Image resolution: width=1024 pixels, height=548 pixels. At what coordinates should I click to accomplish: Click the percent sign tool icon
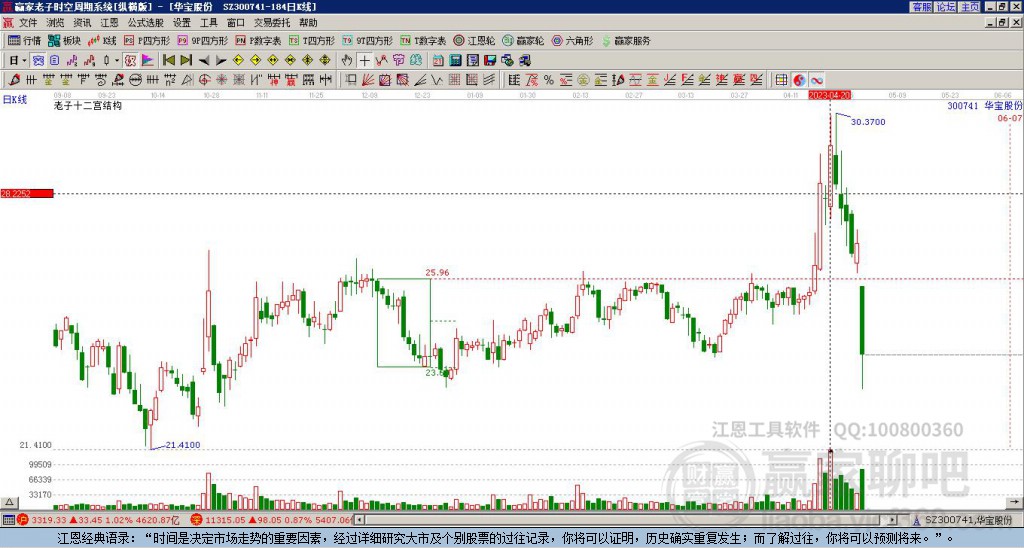click(x=549, y=80)
